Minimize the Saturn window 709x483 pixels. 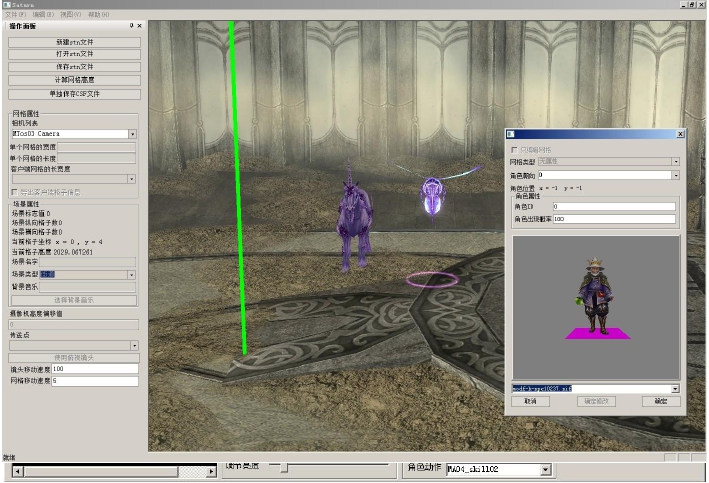683,5
